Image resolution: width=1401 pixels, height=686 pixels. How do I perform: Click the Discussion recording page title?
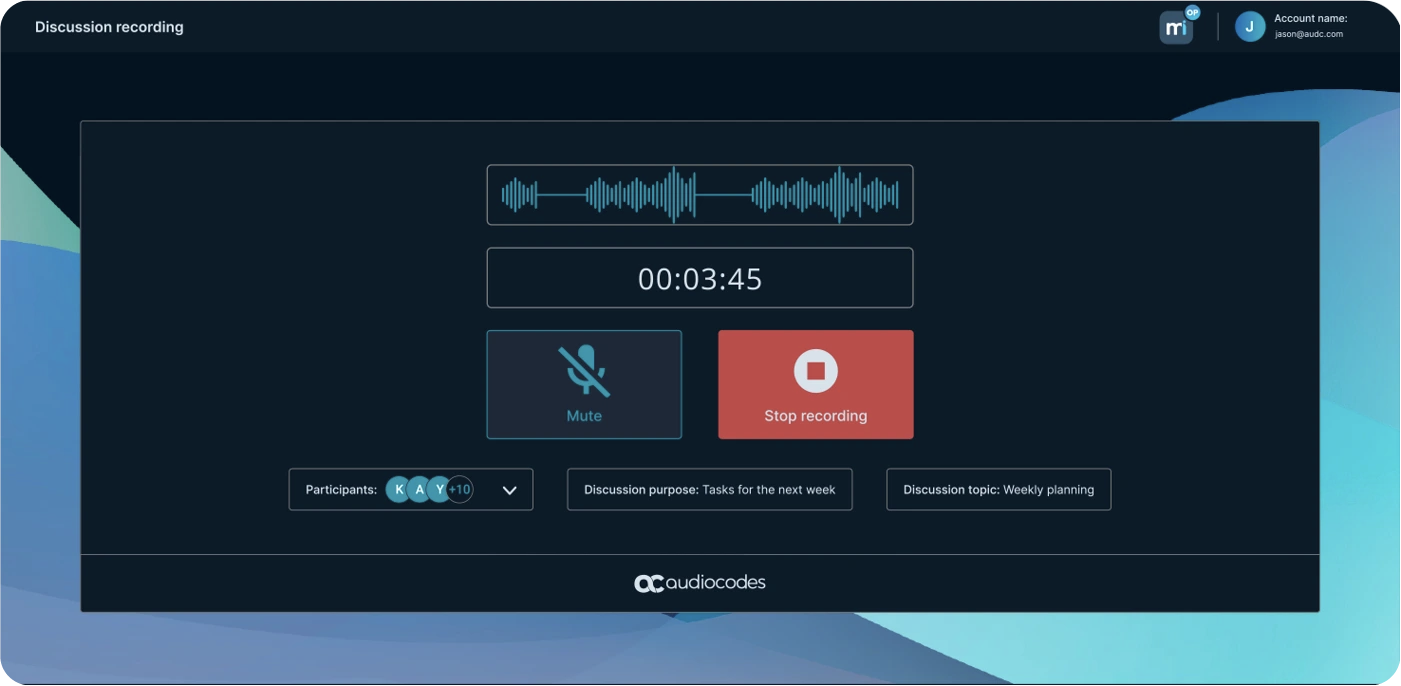click(x=109, y=27)
